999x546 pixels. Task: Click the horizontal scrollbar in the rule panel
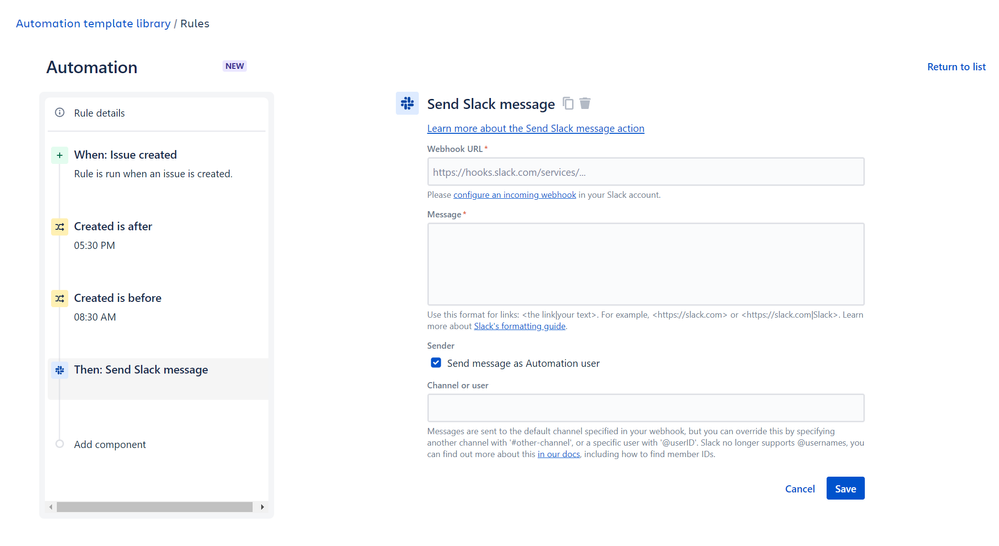[154, 507]
